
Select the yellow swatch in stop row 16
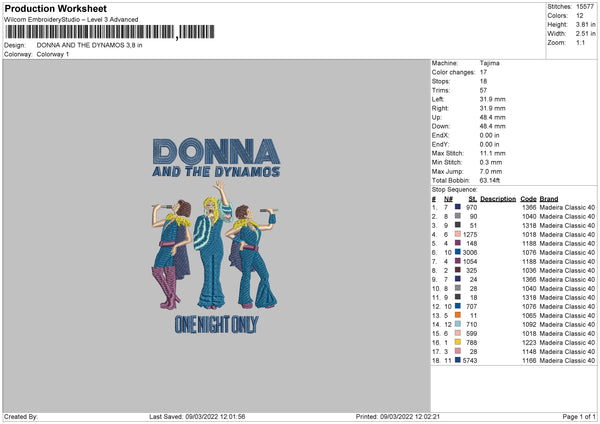click(458, 342)
